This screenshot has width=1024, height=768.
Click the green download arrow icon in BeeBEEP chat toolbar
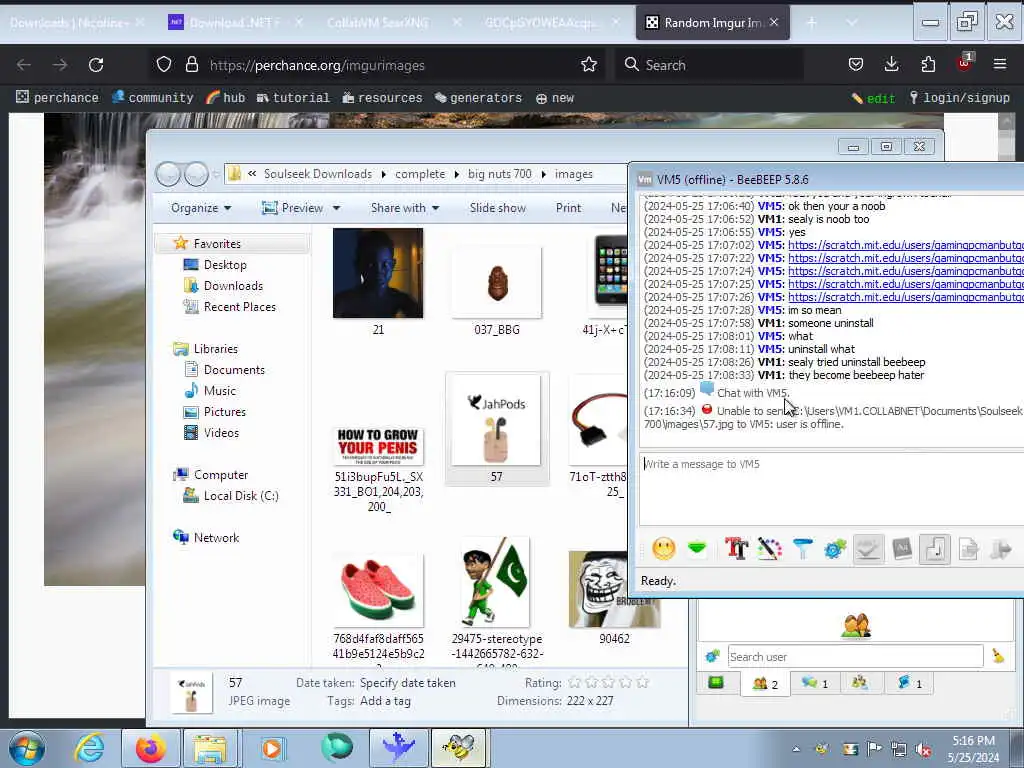697,549
